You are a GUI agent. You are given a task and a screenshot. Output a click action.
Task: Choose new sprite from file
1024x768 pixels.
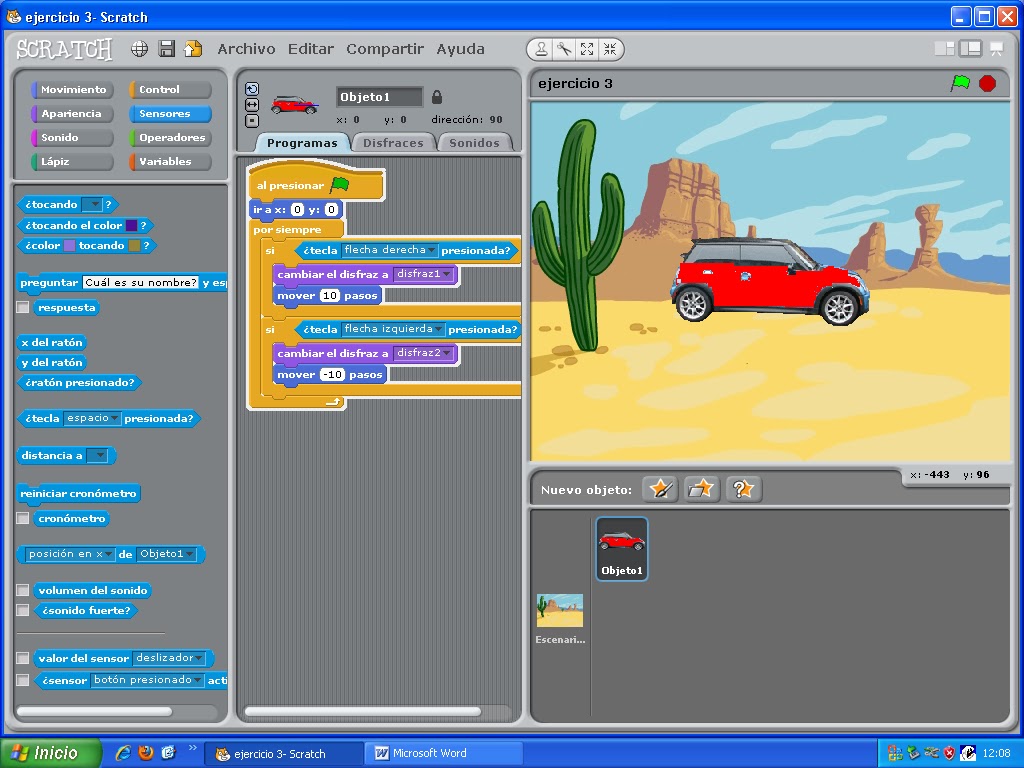pyautogui.click(x=701, y=488)
